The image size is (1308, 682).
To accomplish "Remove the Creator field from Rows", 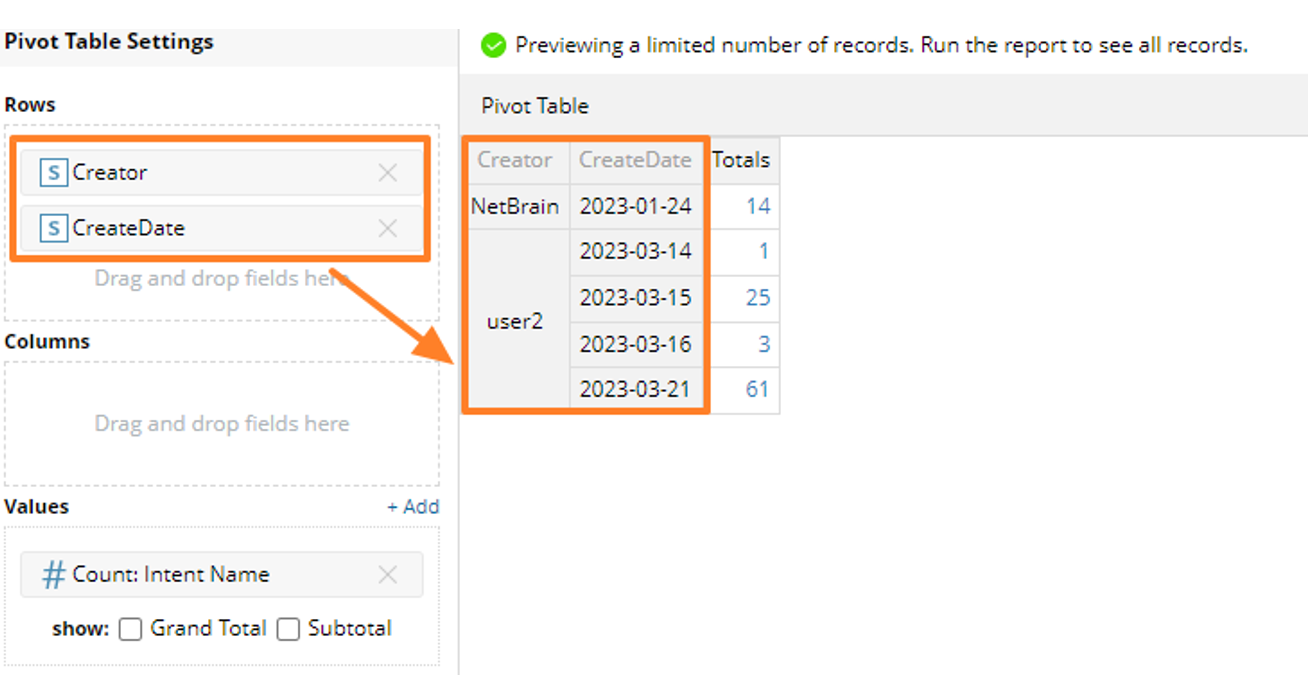I will point(388,172).
